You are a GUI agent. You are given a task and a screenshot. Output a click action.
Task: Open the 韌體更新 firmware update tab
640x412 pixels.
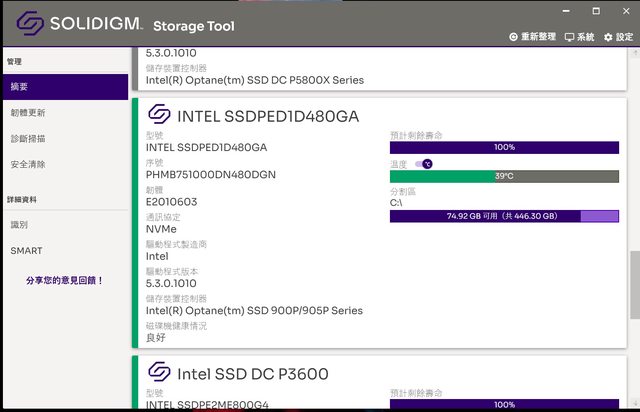coord(28,113)
